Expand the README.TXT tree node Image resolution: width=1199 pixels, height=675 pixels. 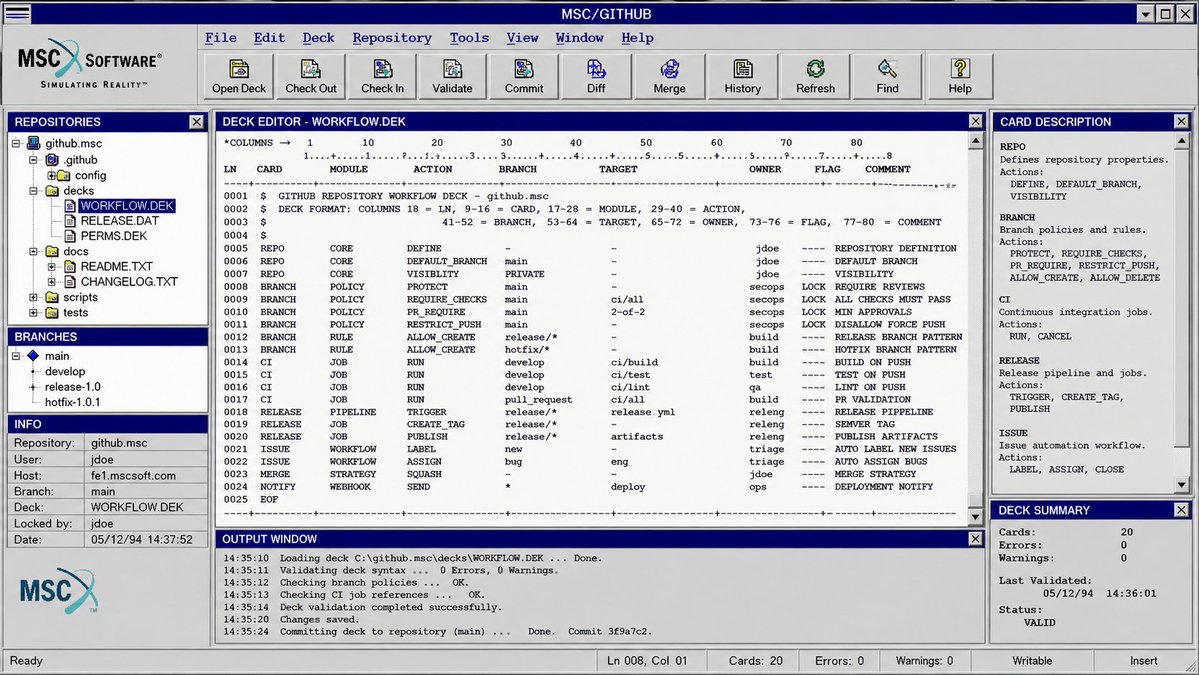tap(51, 266)
